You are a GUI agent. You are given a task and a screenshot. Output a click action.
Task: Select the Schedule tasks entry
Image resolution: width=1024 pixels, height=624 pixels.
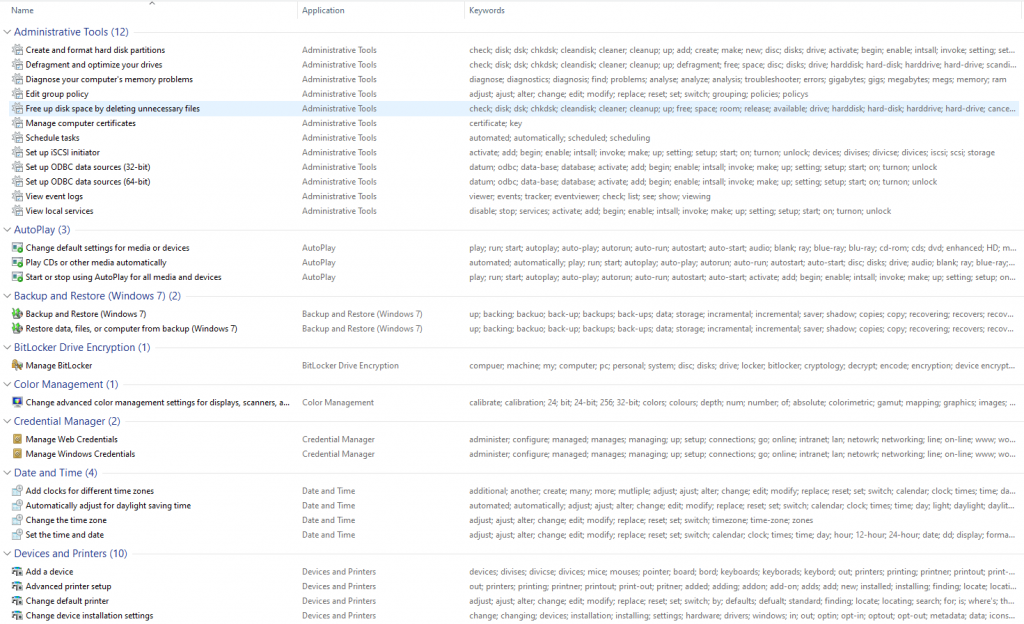point(52,138)
